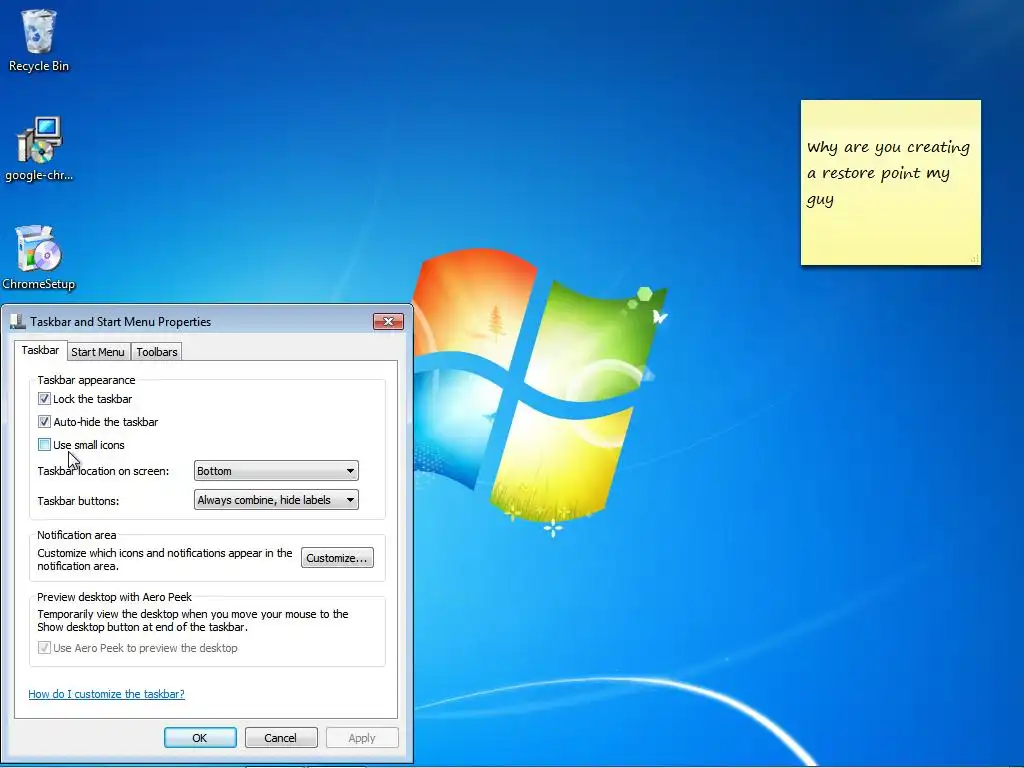Screen dimensions: 1024x768
Task: Select the google-chr... installer desktop icon
Action: (39, 149)
